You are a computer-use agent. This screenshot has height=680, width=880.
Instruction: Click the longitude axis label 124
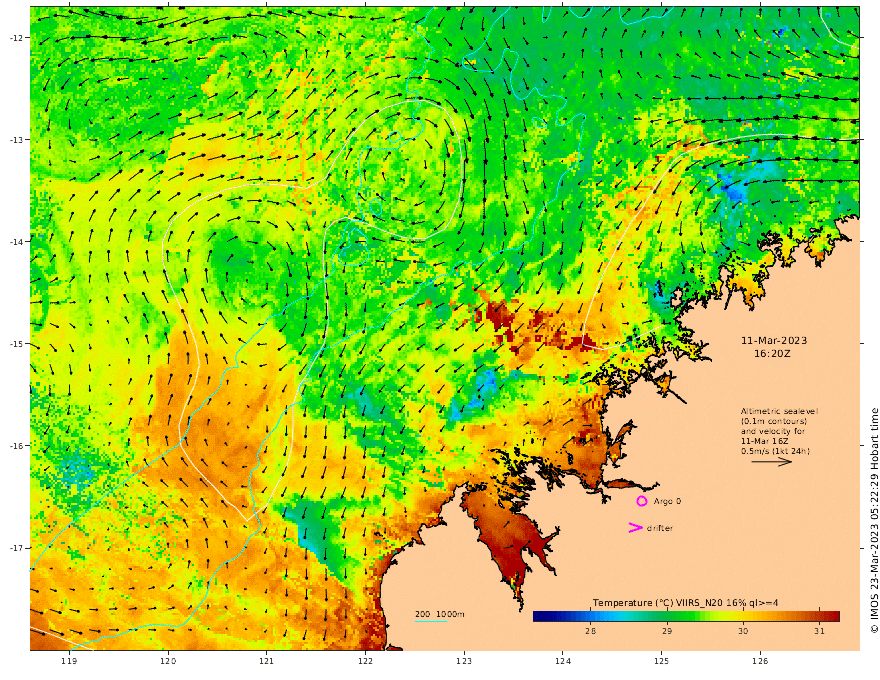tap(563, 661)
